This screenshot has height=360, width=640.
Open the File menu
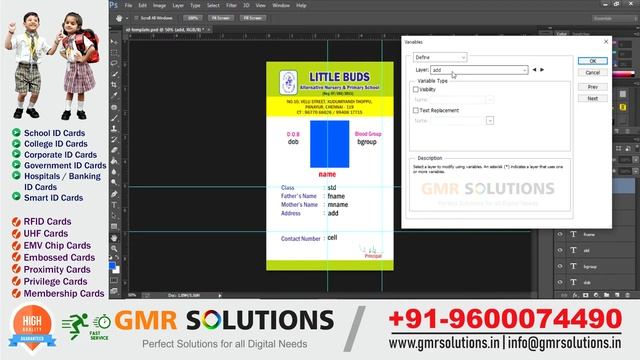(128, 5)
